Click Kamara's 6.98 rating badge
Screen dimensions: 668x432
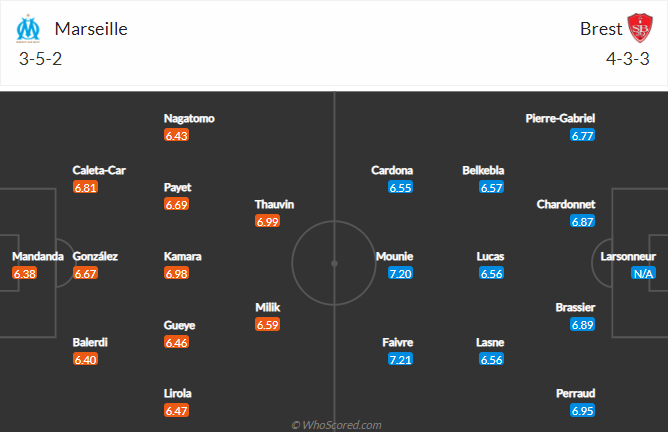pos(177,273)
